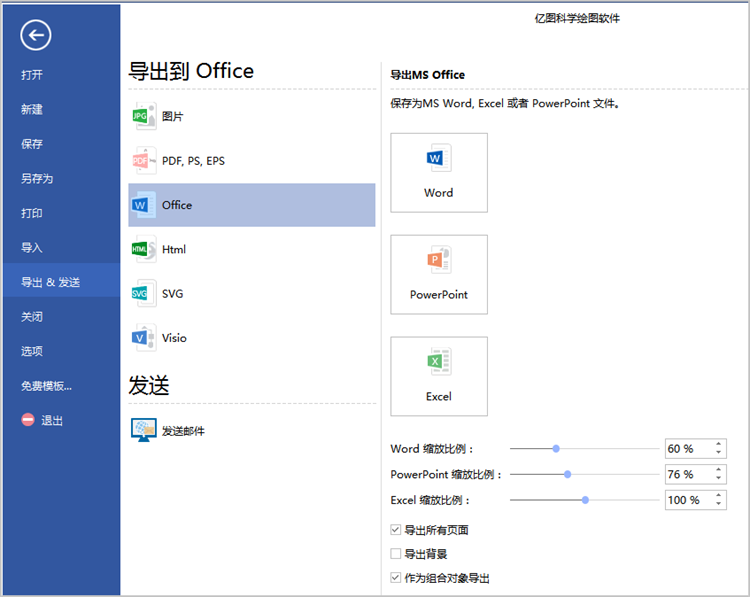Increase the Excel scale 100 % spinner

(x=718, y=495)
